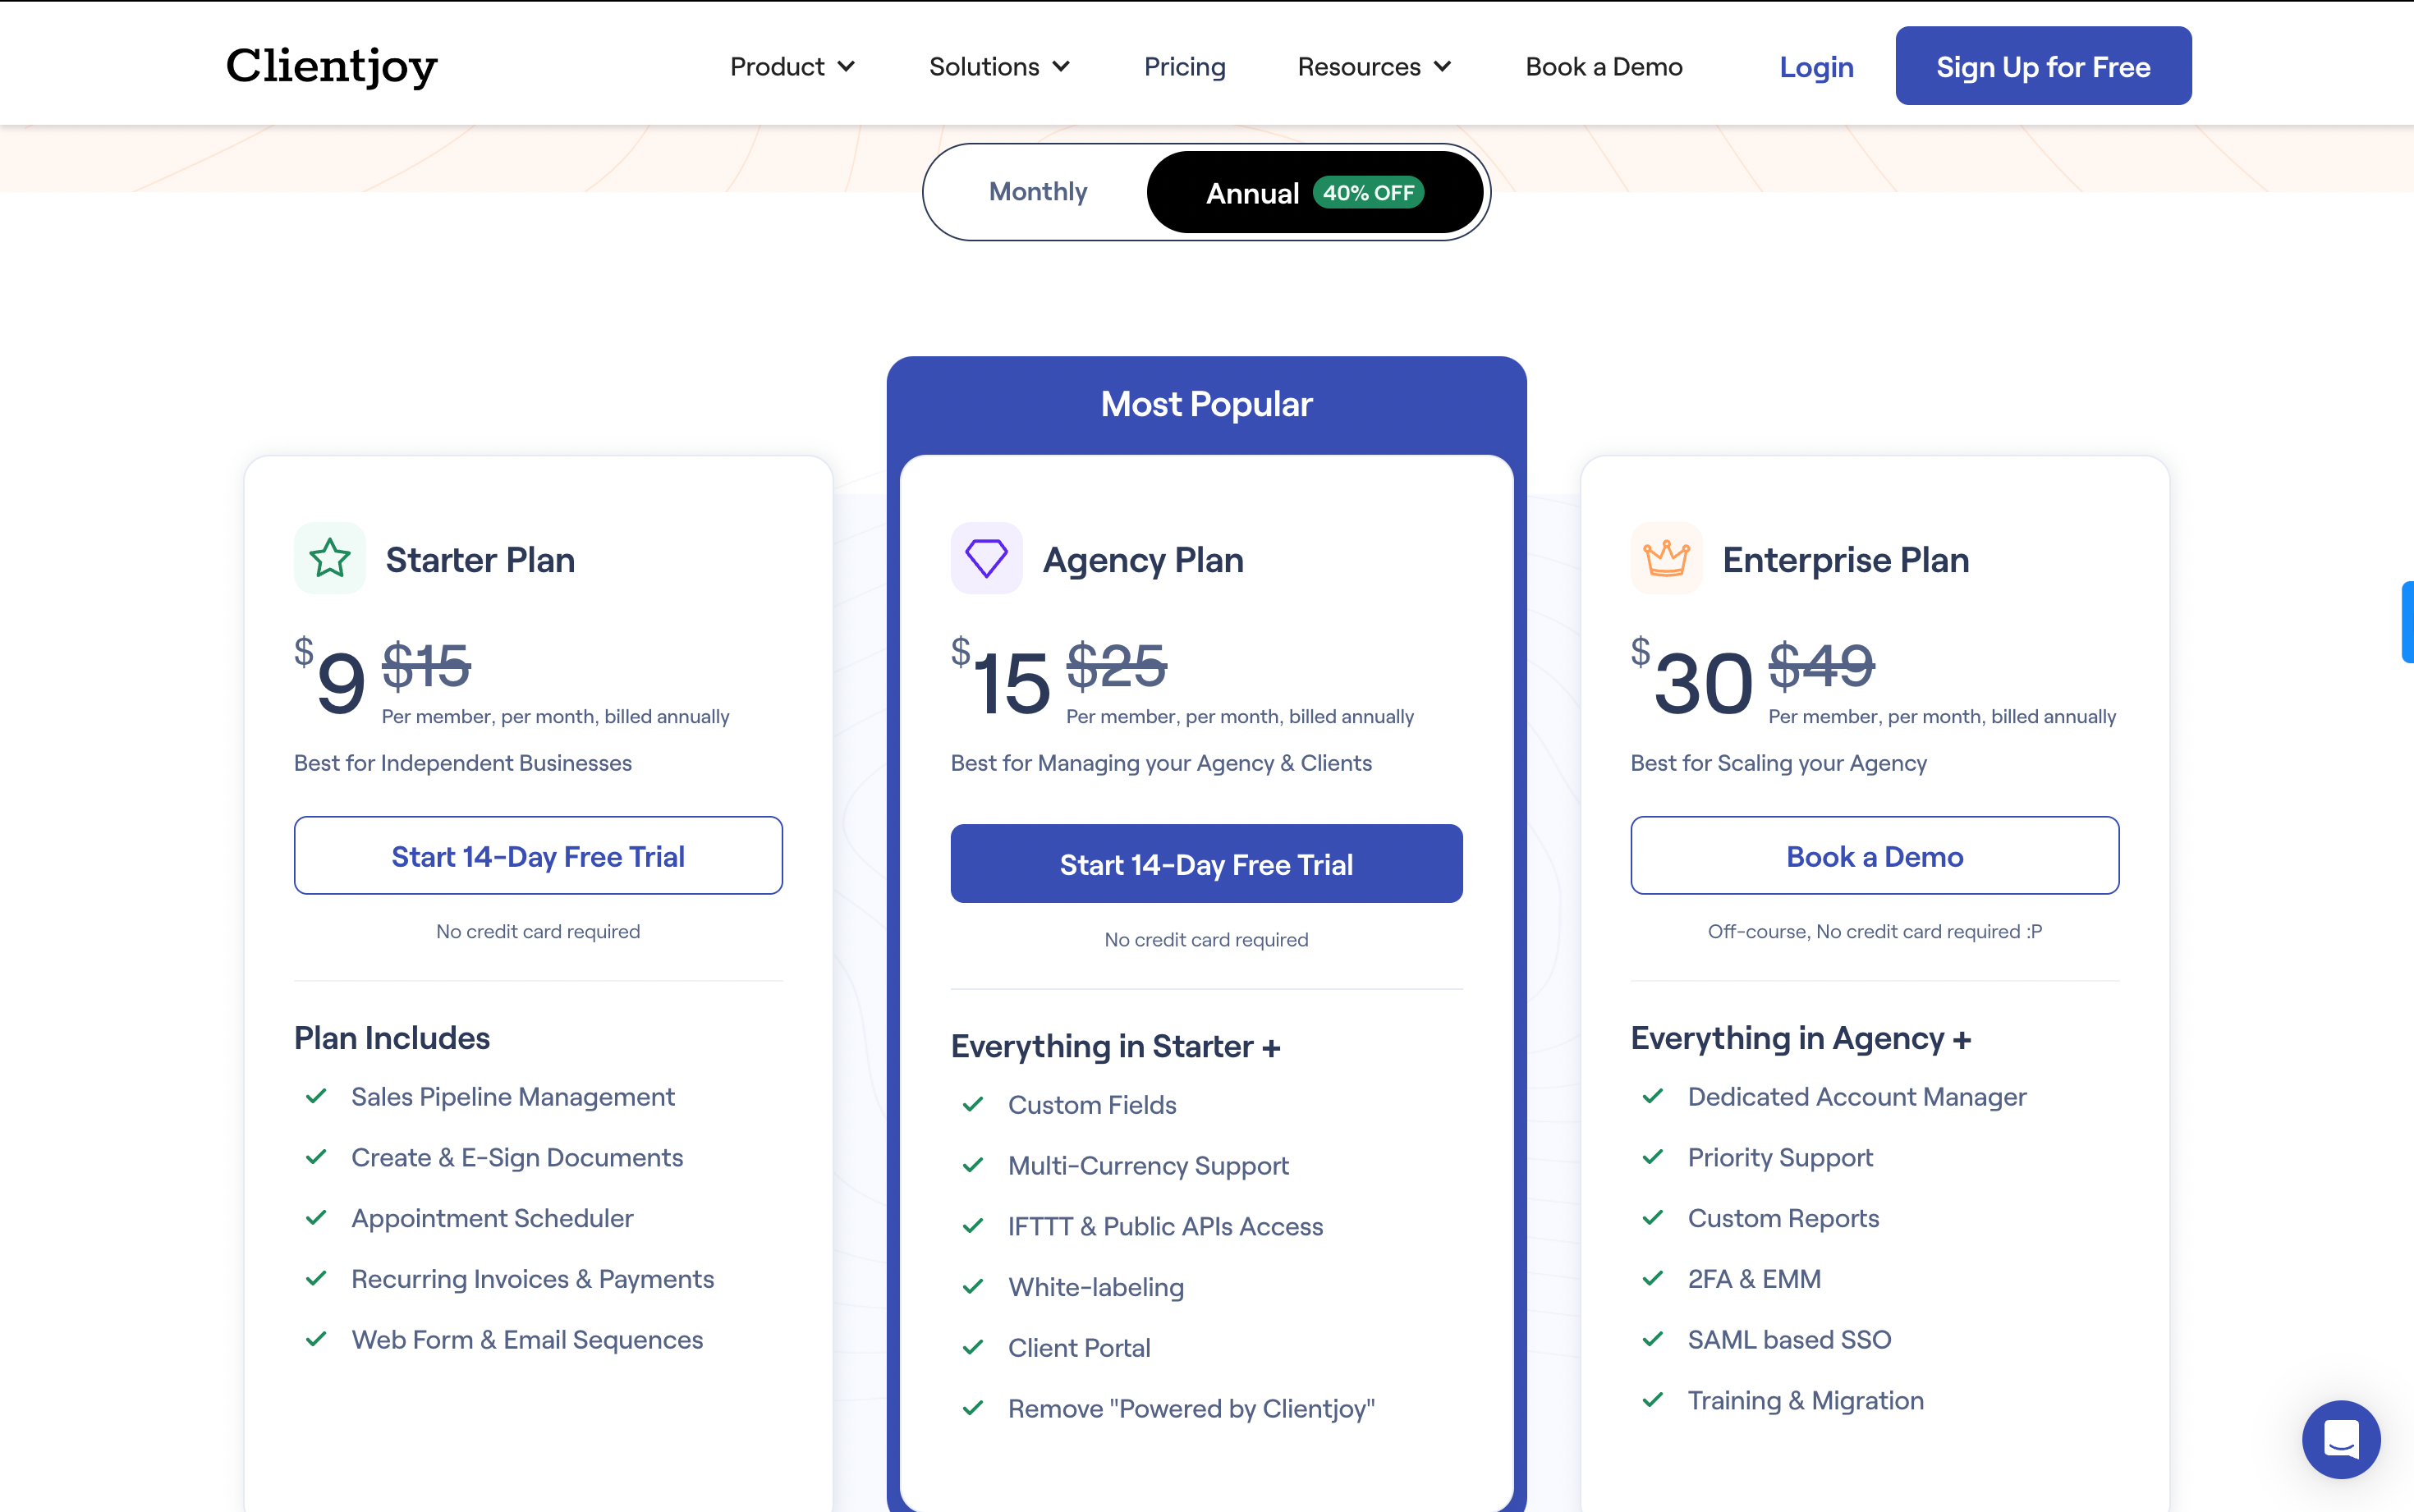Open the Login page
The image size is (2414, 1512).
point(1816,66)
